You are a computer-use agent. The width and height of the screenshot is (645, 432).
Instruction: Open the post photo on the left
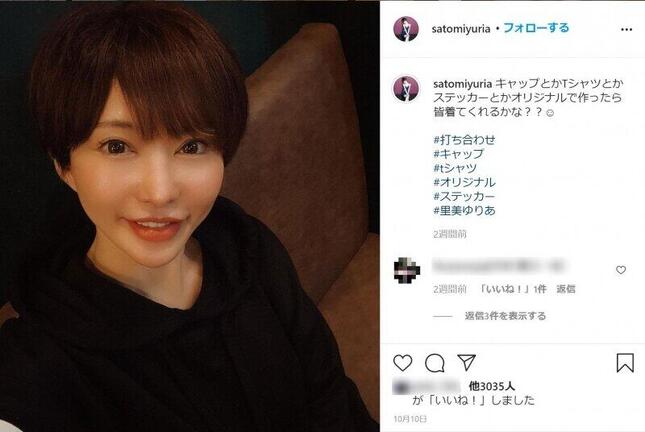(x=190, y=216)
